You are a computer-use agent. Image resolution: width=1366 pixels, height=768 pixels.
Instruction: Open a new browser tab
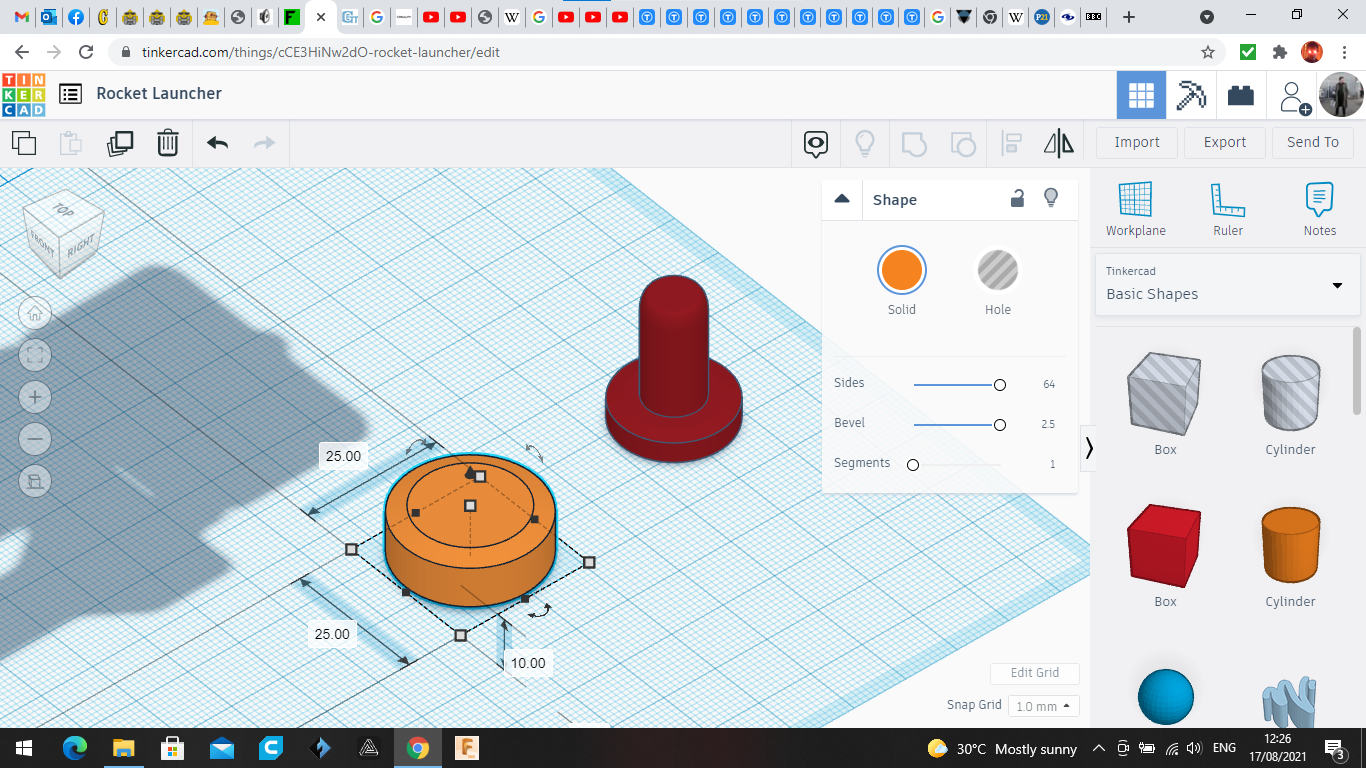pyautogui.click(x=1129, y=17)
